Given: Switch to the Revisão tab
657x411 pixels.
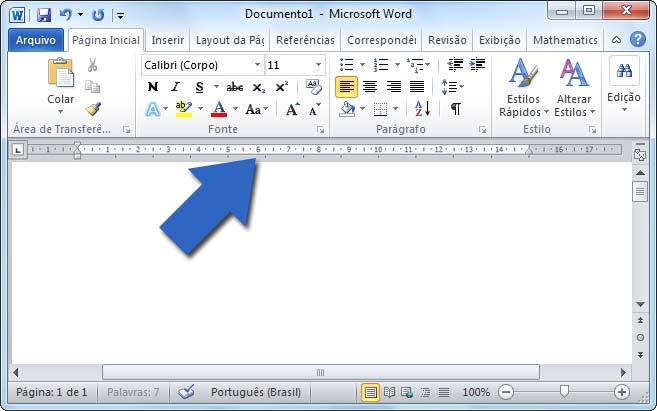Looking at the screenshot, I should 447,40.
